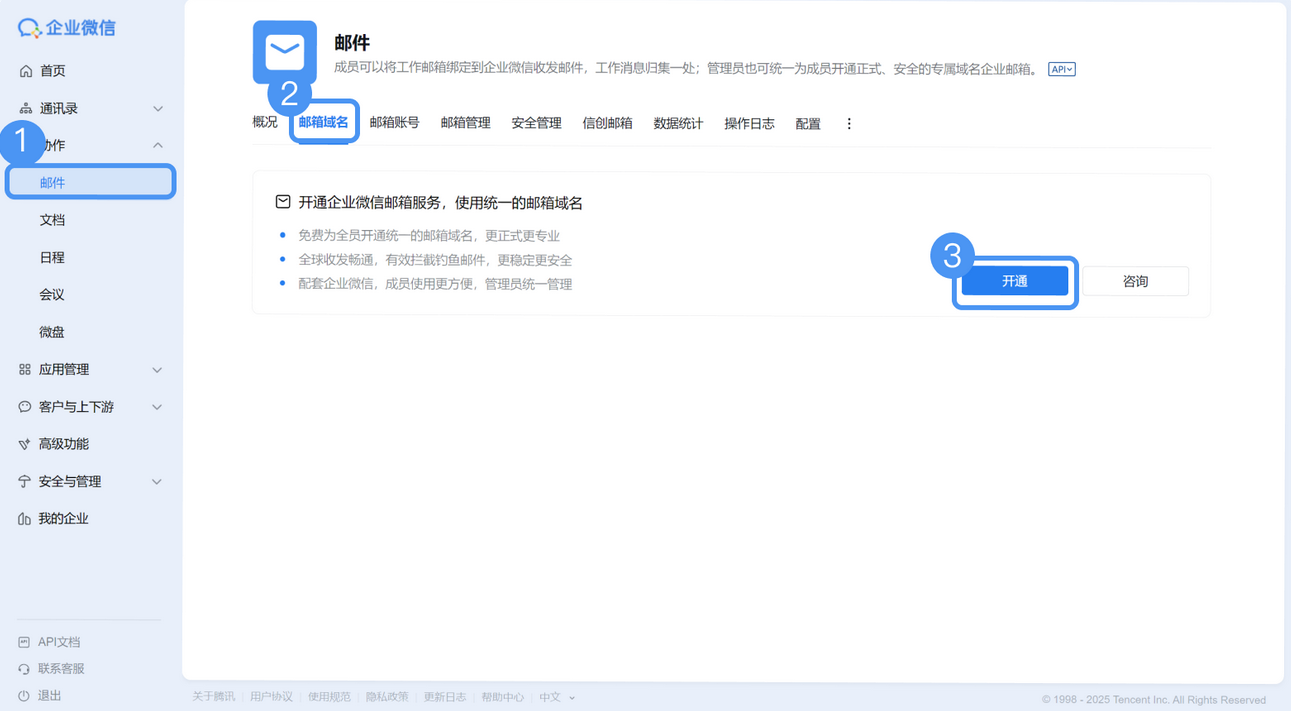Collapse the 协作 section
Image resolution: width=1291 pixels, height=711 pixels.
click(156, 144)
